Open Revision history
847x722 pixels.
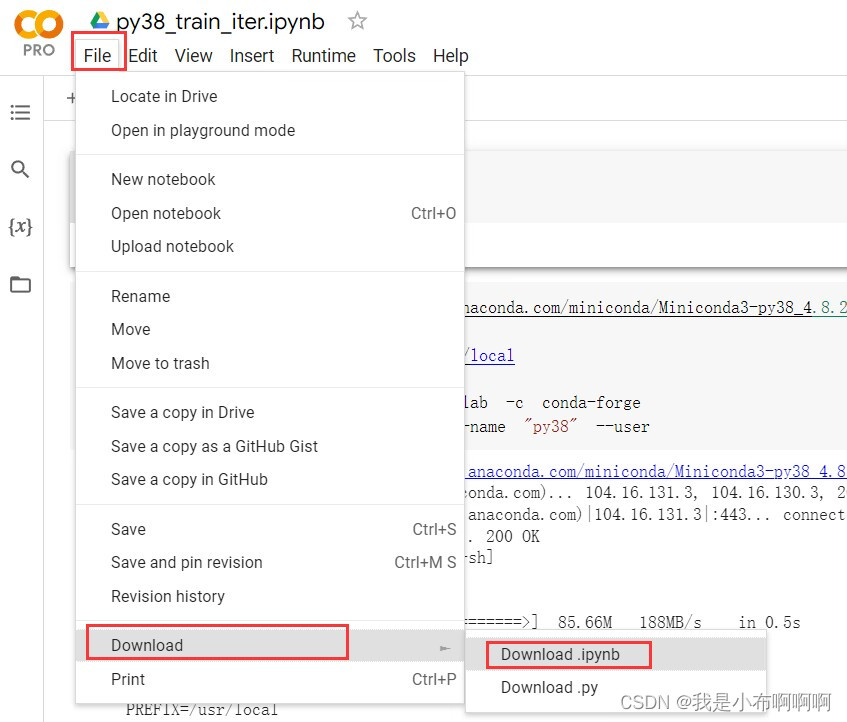pyautogui.click(x=168, y=596)
